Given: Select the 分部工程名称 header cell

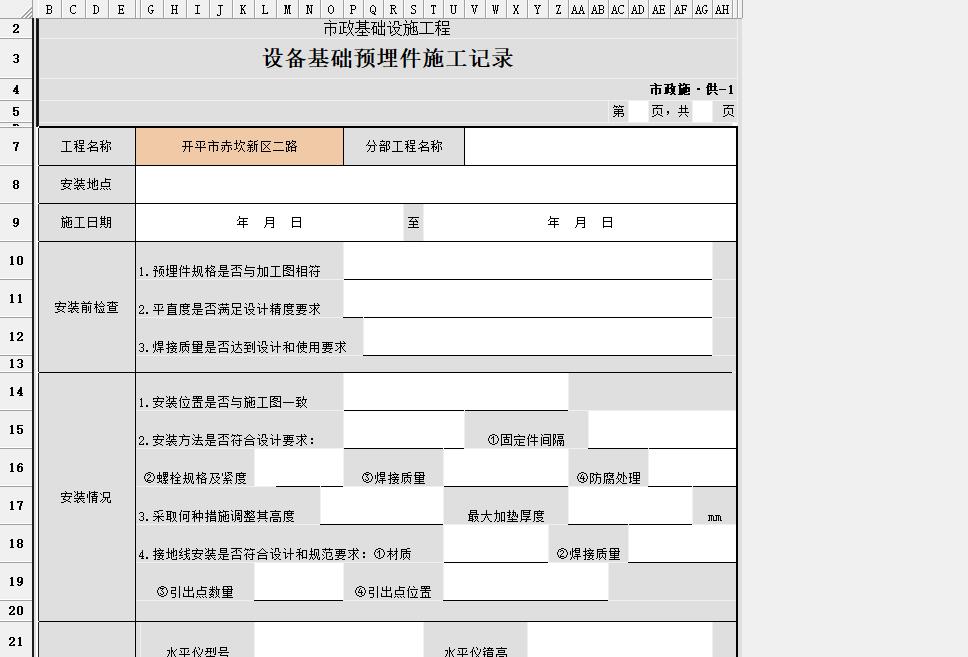Looking at the screenshot, I should click(x=403, y=146).
